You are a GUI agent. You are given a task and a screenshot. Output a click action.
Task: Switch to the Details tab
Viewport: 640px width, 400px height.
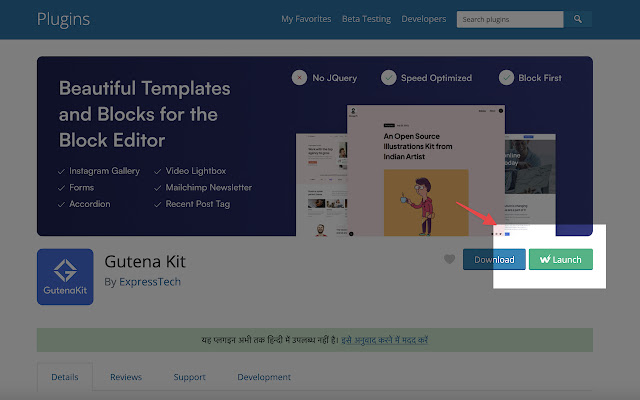(x=65, y=377)
